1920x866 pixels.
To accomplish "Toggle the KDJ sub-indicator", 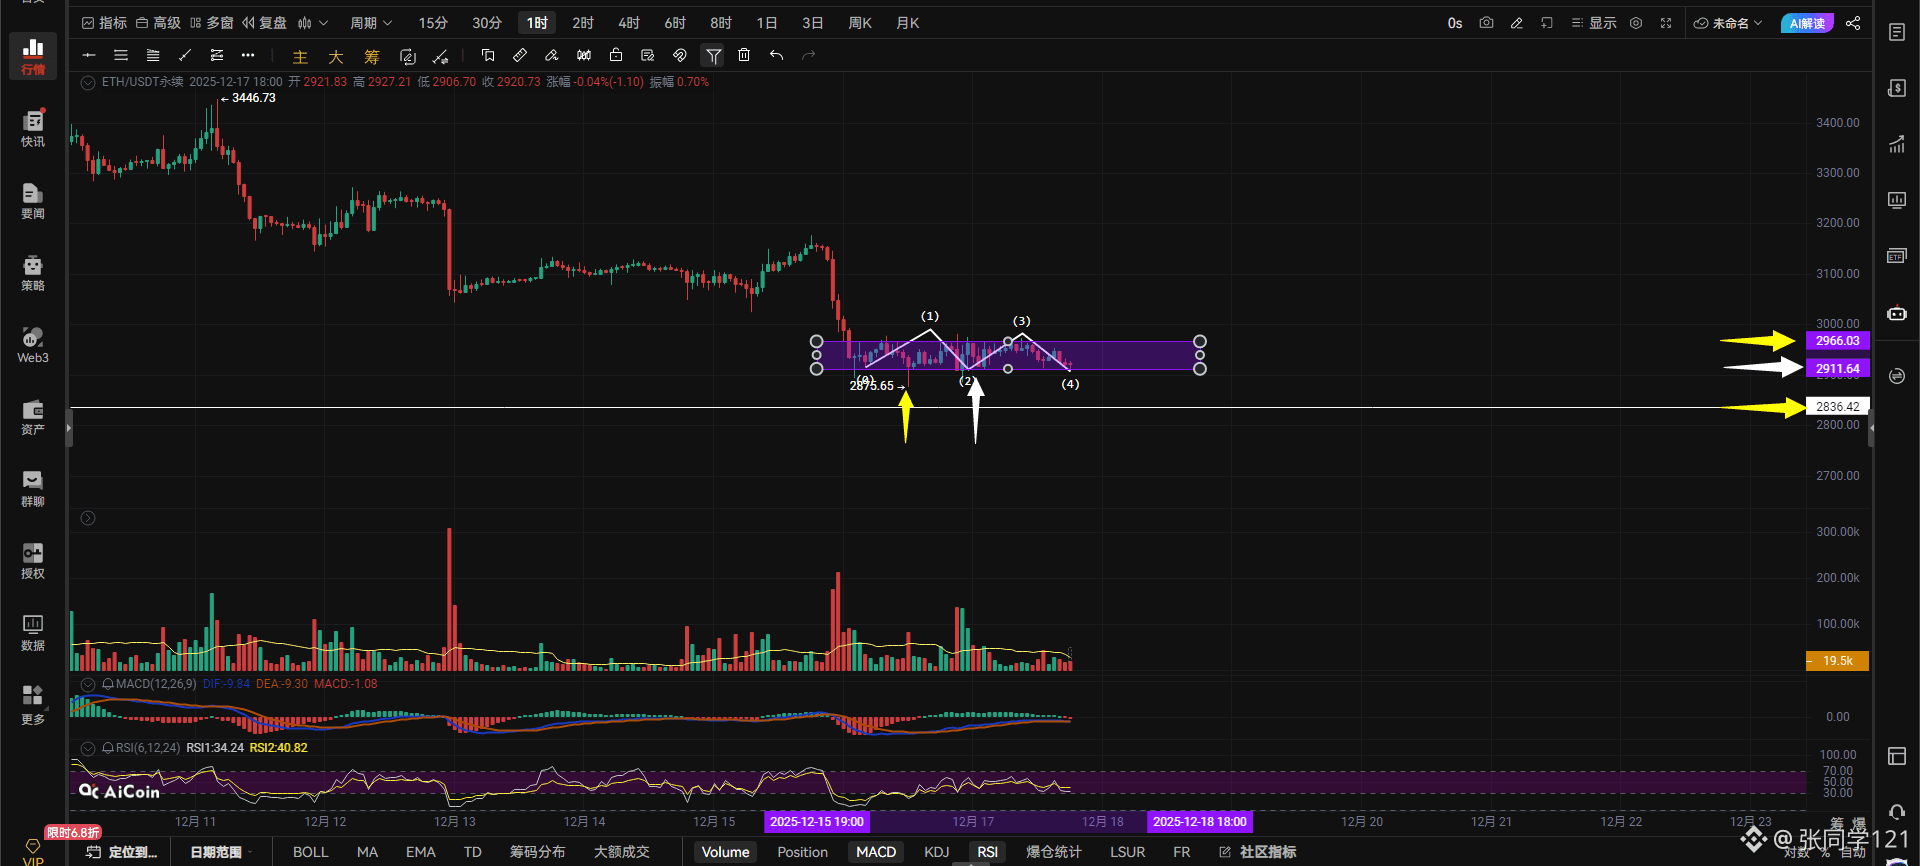I will click(937, 852).
